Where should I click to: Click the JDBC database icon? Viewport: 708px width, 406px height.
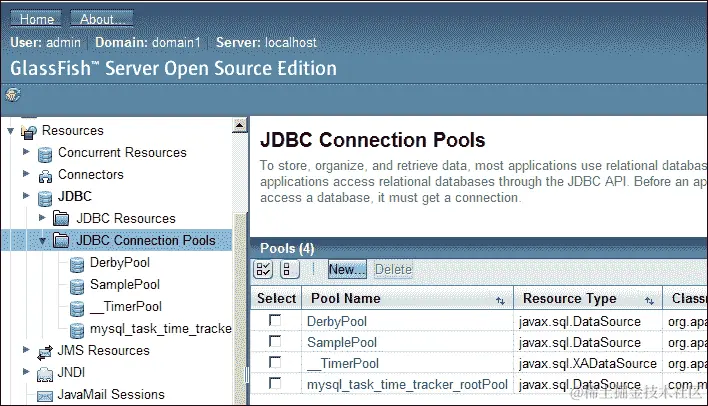point(45,198)
